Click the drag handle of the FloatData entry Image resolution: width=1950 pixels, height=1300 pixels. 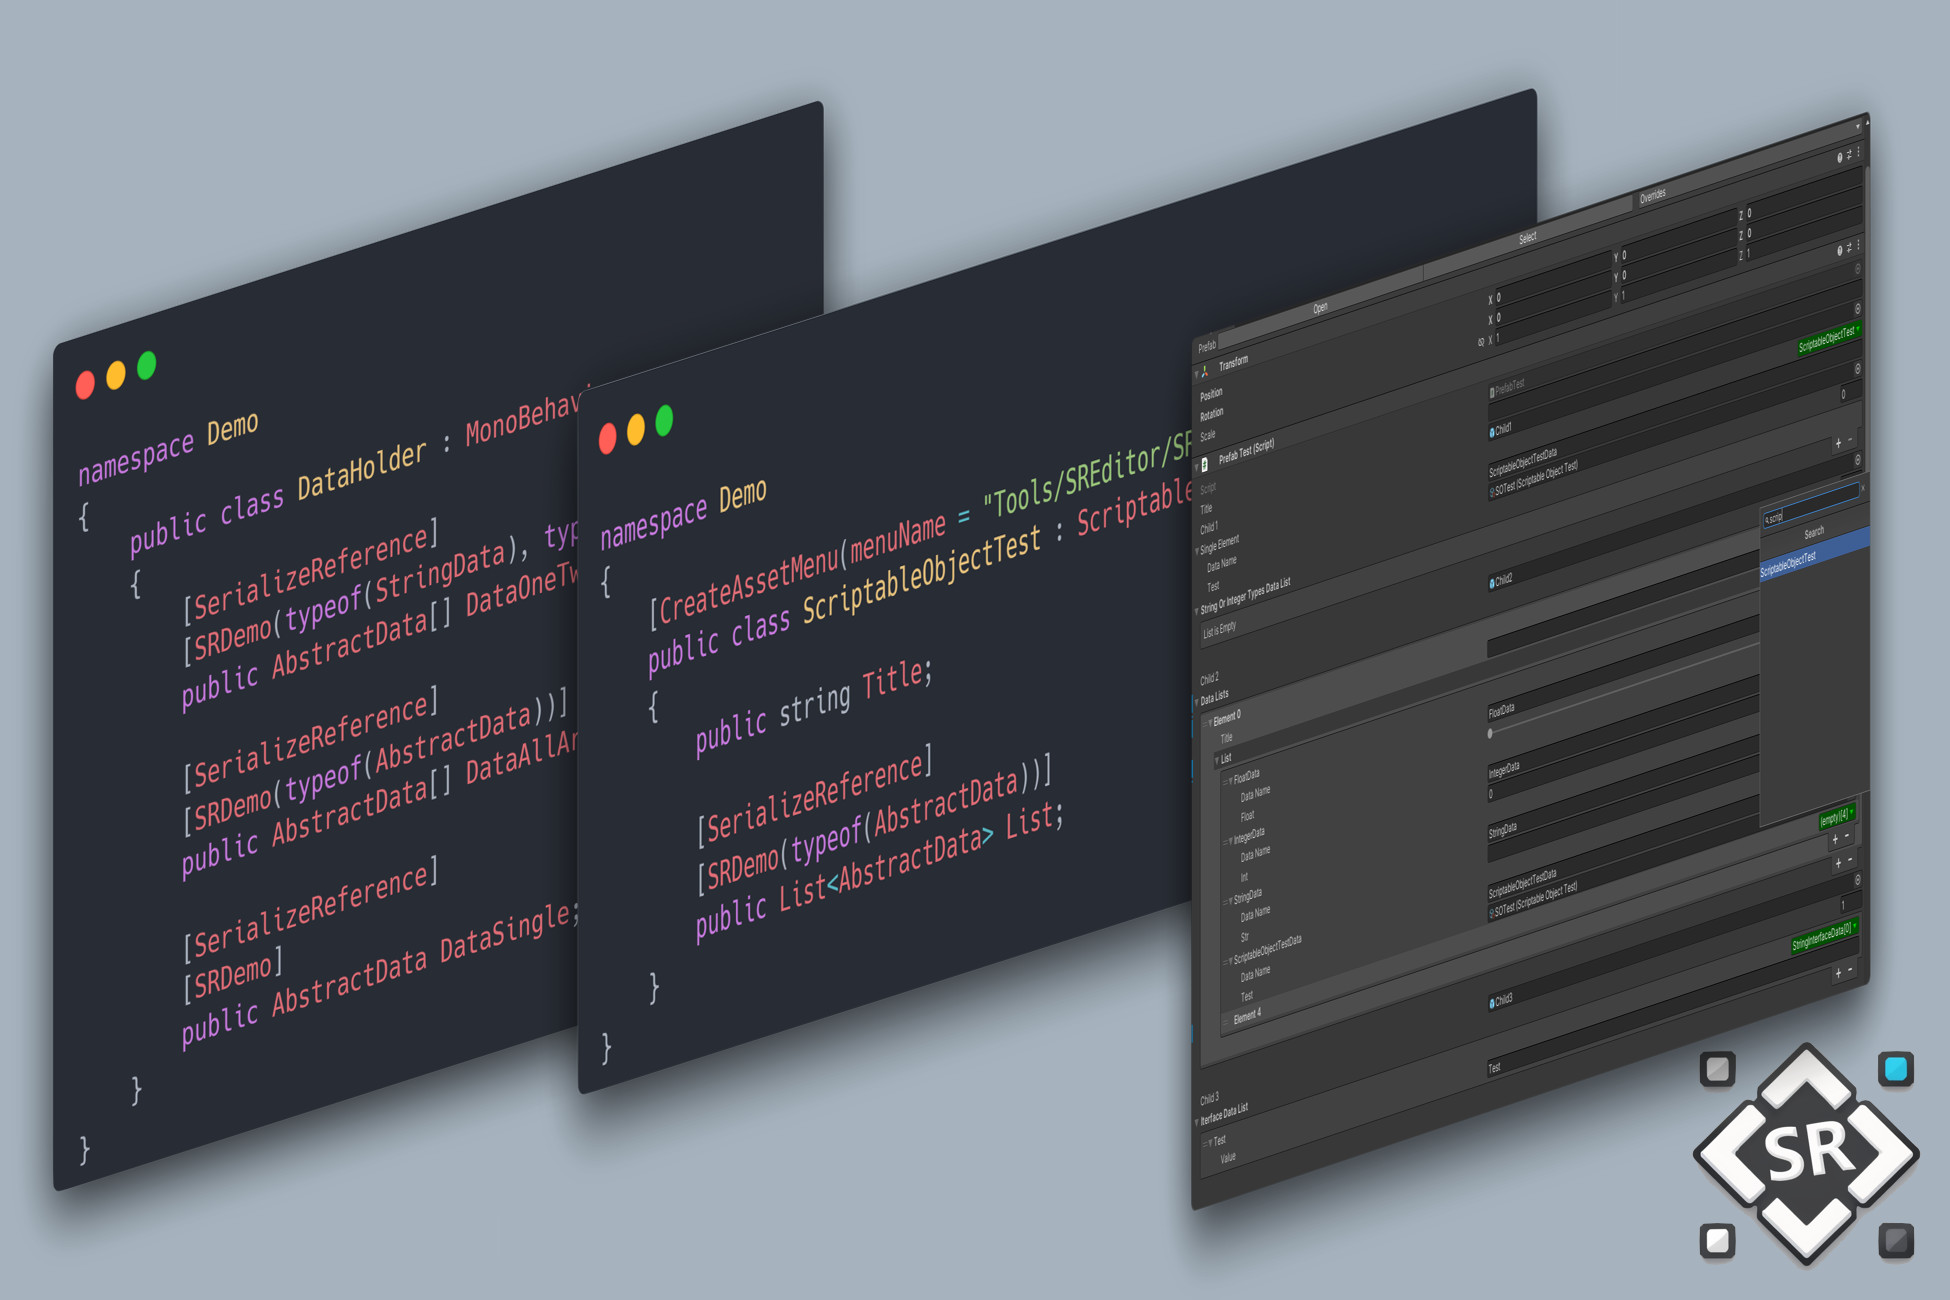(1225, 782)
